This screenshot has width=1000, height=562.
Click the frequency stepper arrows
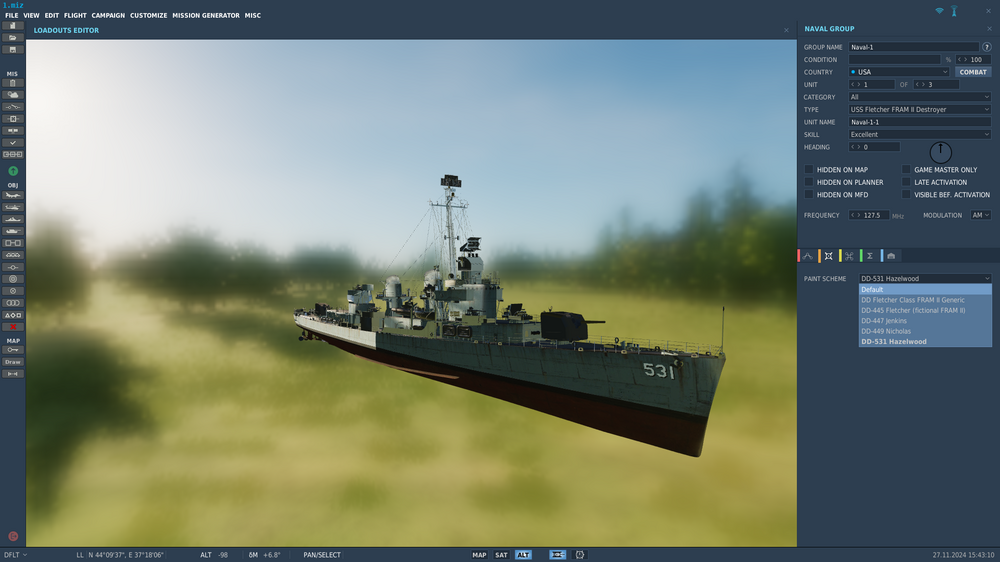pyautogui.click(x=855, y=215)
